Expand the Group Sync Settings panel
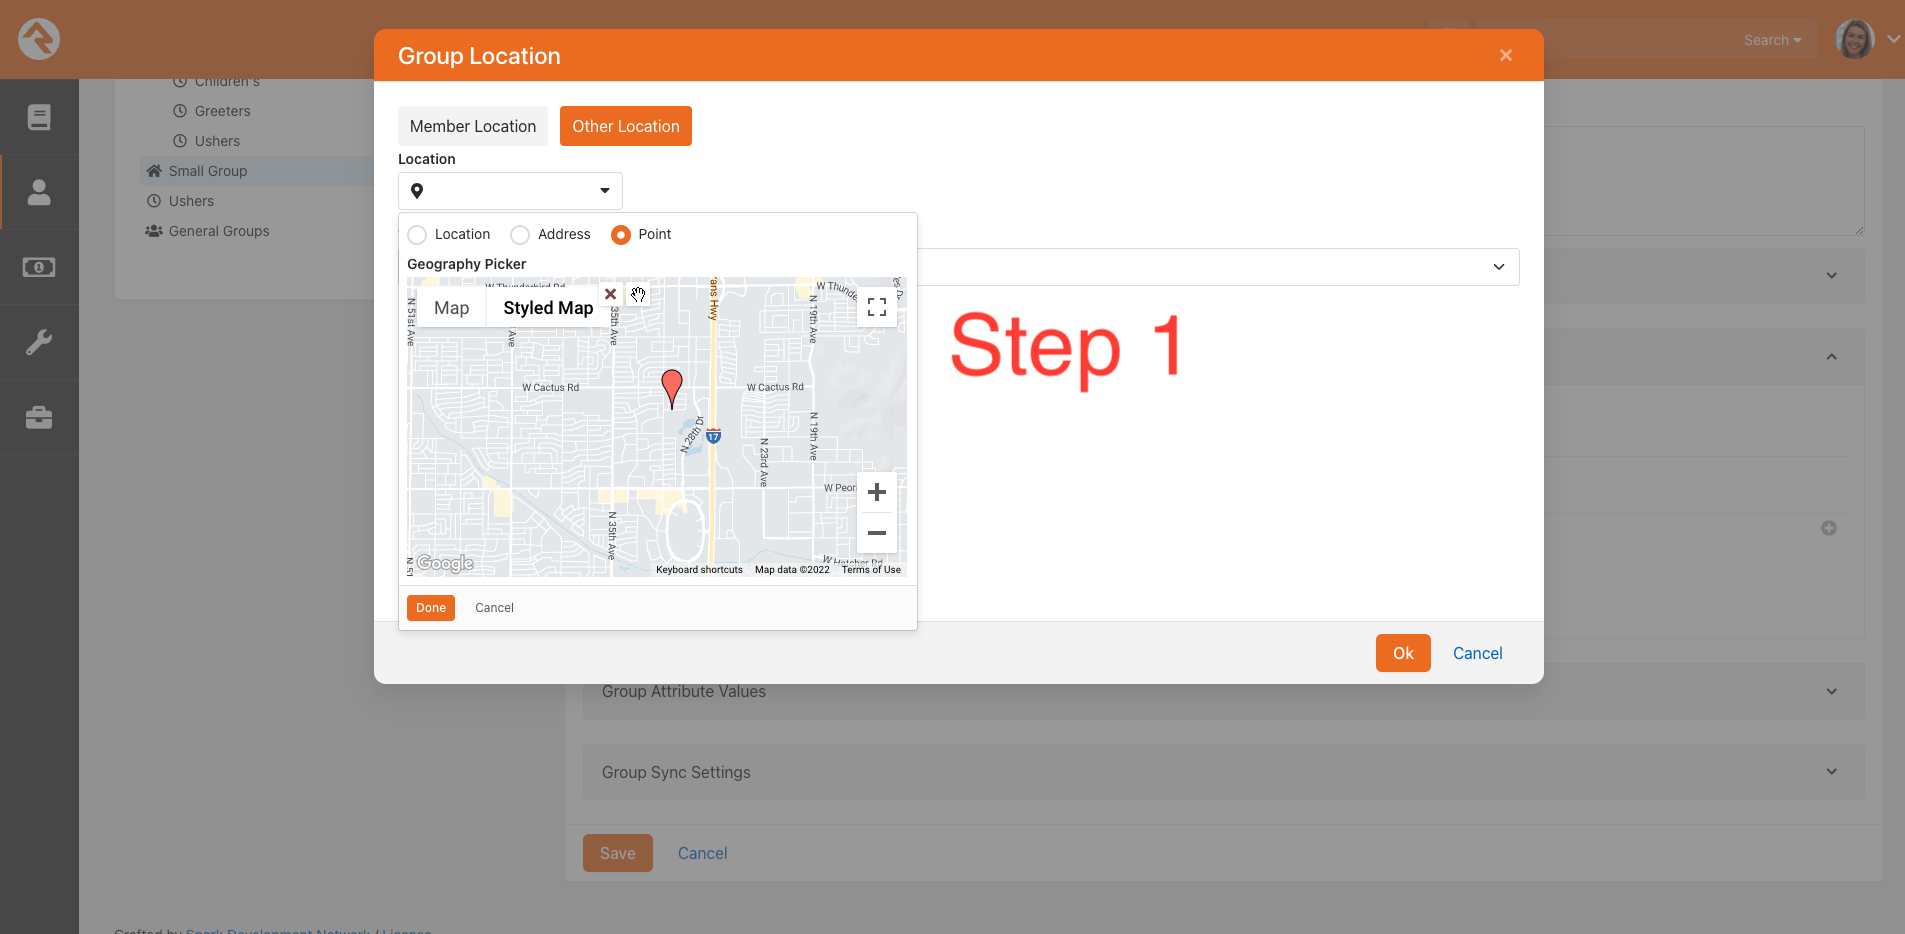This screenshot has height=934, width=1905. (1223, 772)
